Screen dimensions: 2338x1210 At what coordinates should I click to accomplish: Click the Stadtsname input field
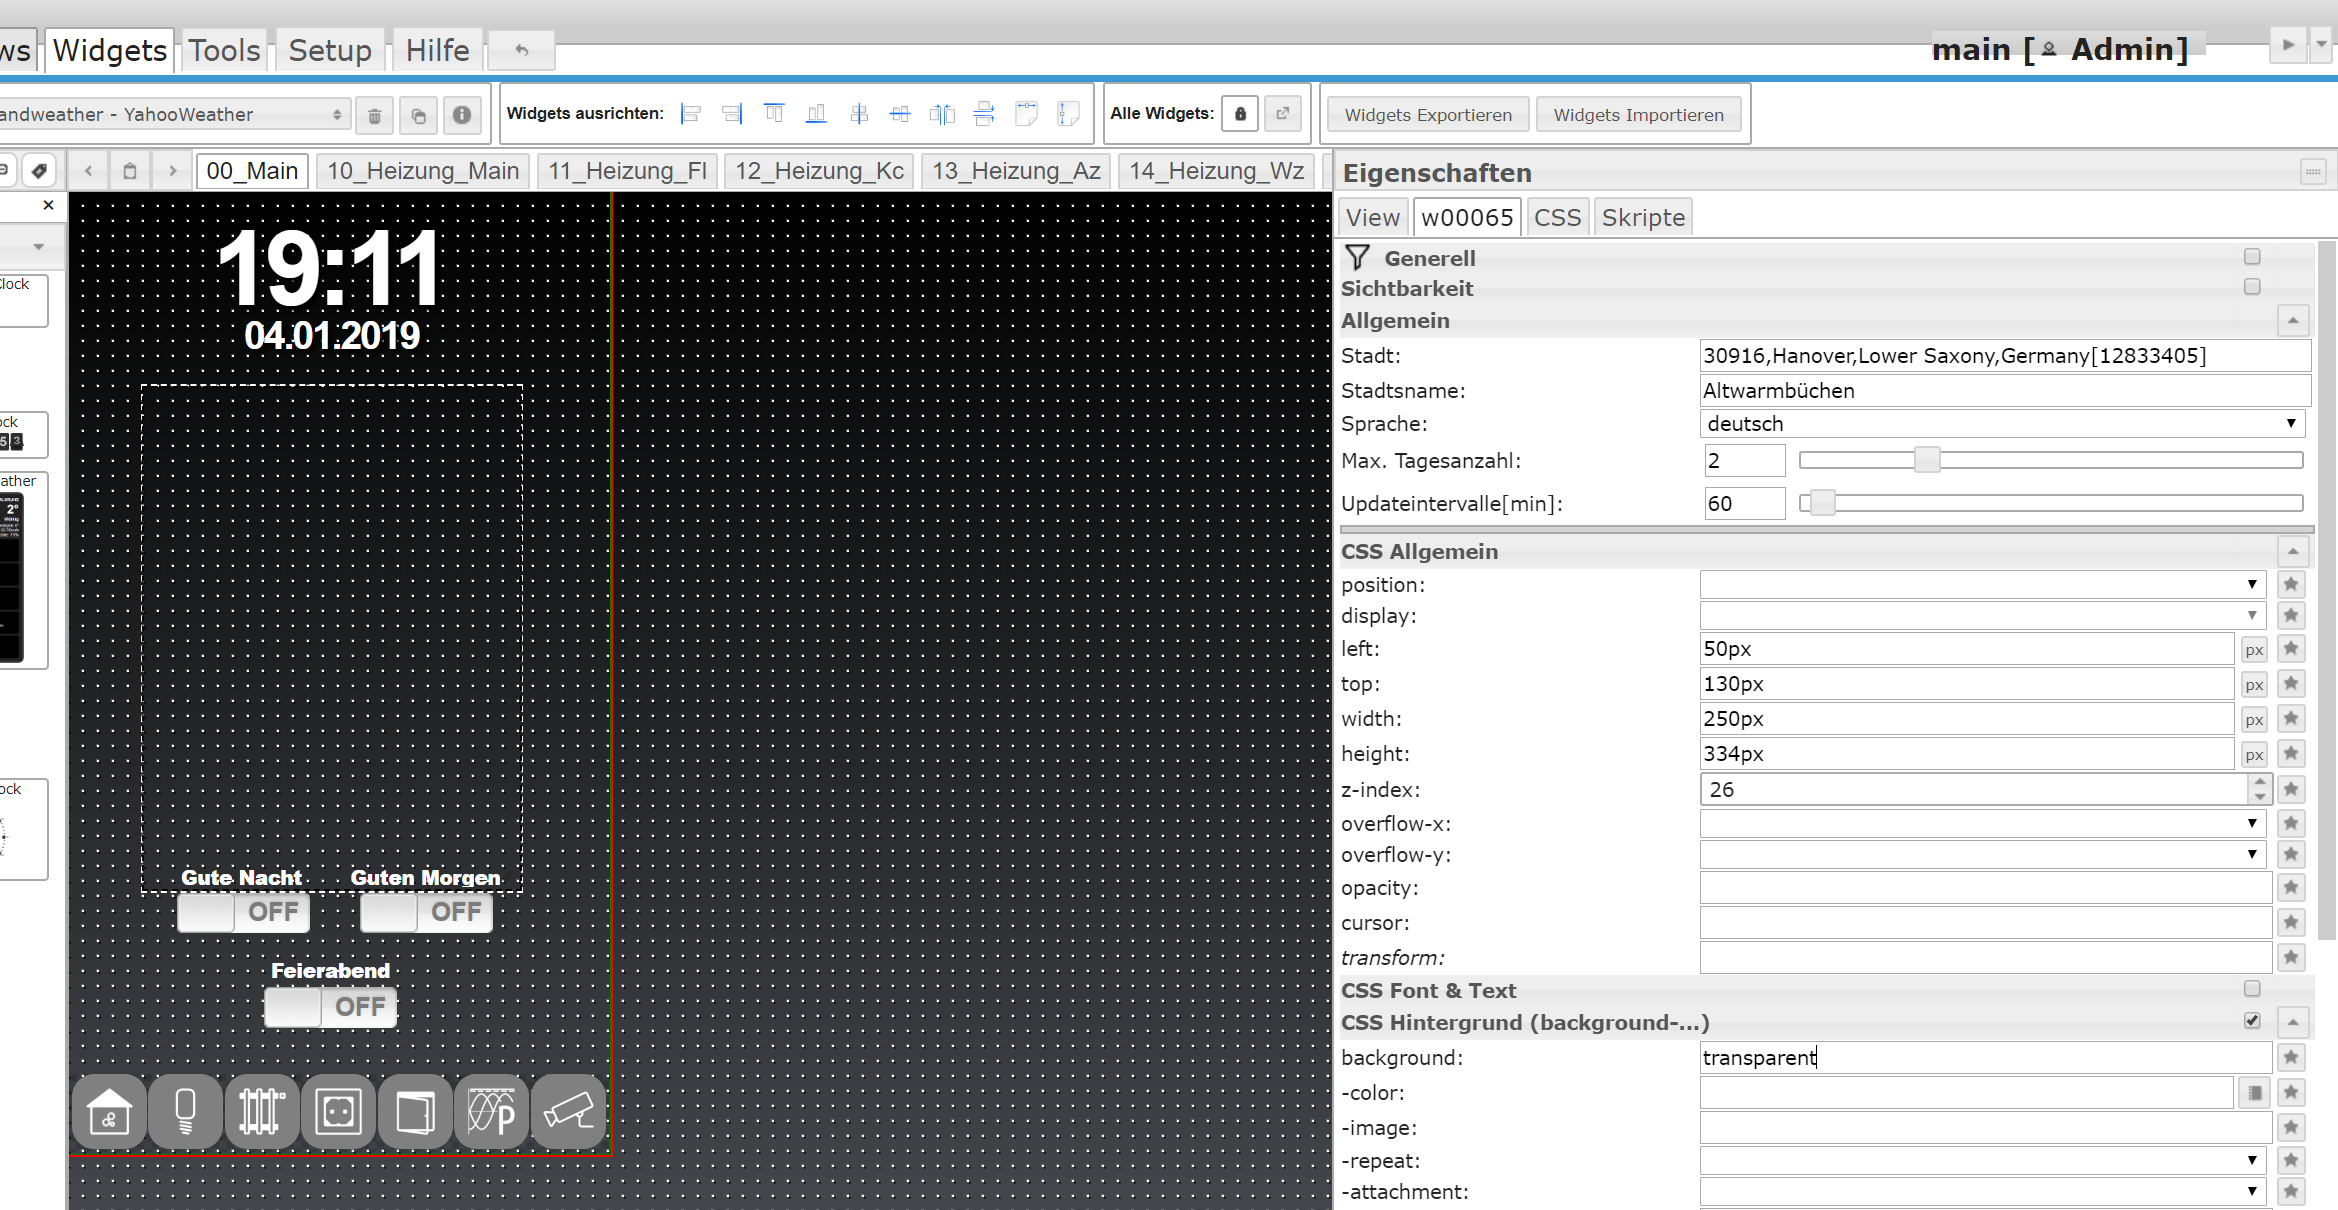pyautogui.click(x=2004, y=391)
